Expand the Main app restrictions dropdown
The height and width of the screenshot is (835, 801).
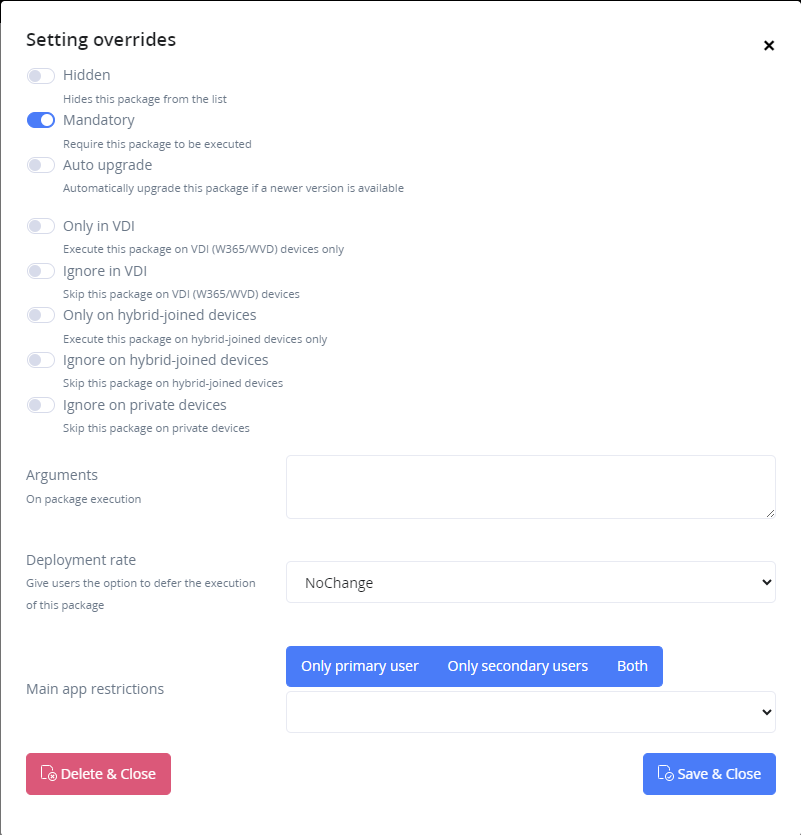pyautogui.click(x=530, y=712)
